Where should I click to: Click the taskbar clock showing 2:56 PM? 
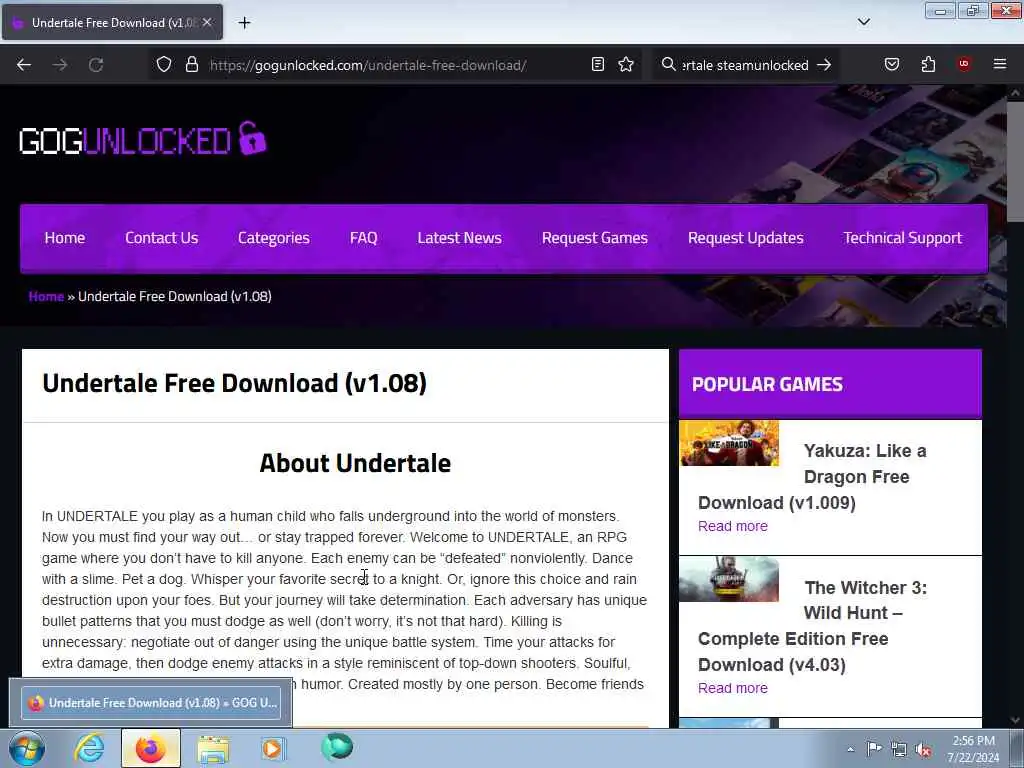coord(973,749)
